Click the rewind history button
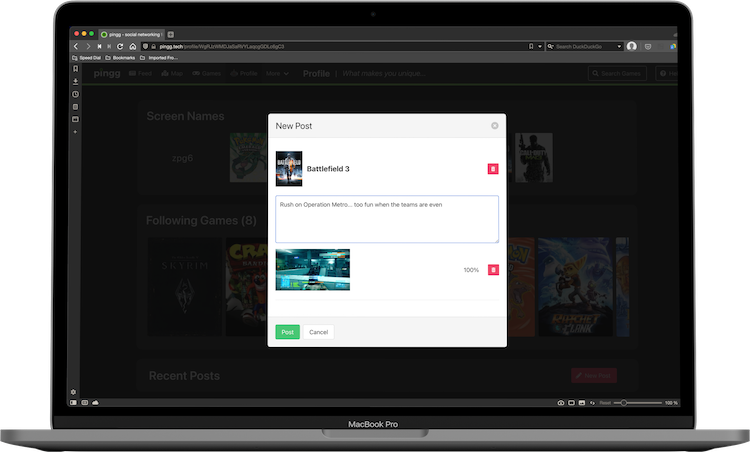This screenshot has width=750, height=452. pyautogui.click(x=99, y=46)
